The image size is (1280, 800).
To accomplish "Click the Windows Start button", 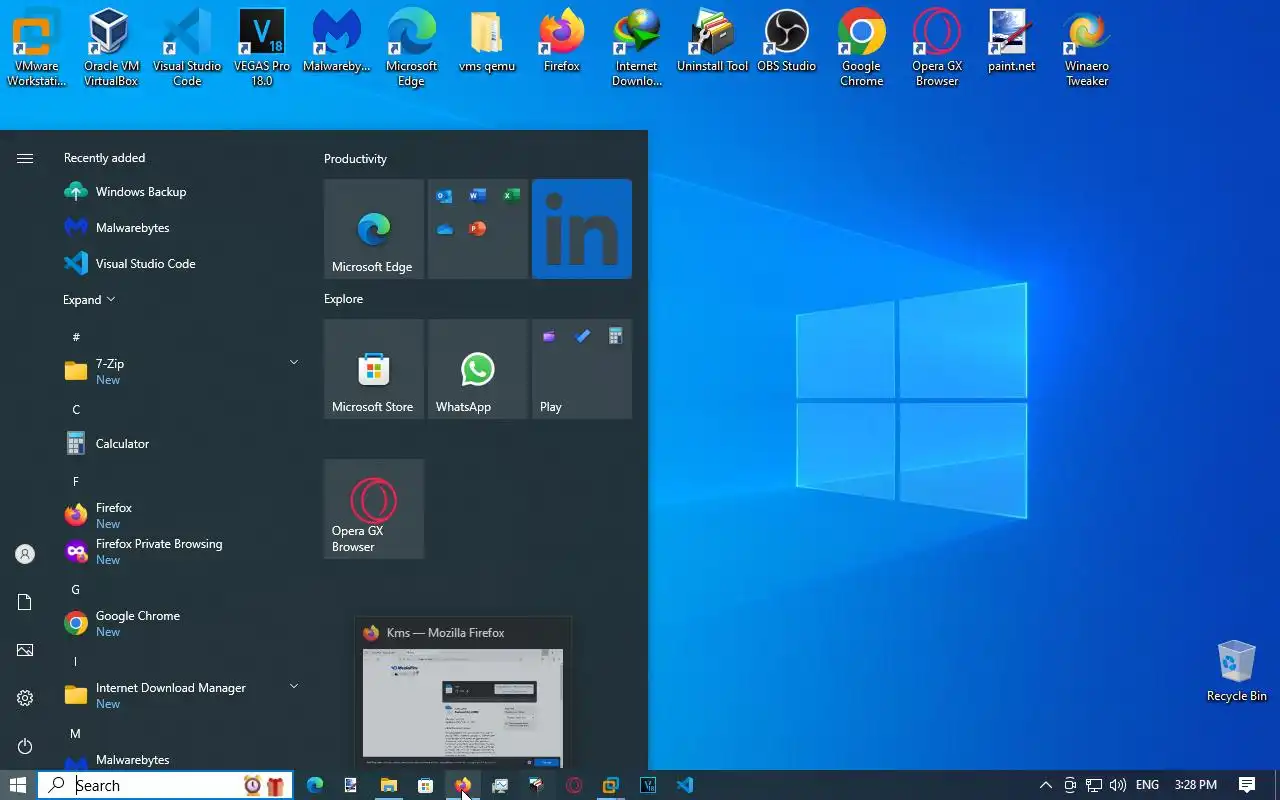I will click(x=18, y=785).
